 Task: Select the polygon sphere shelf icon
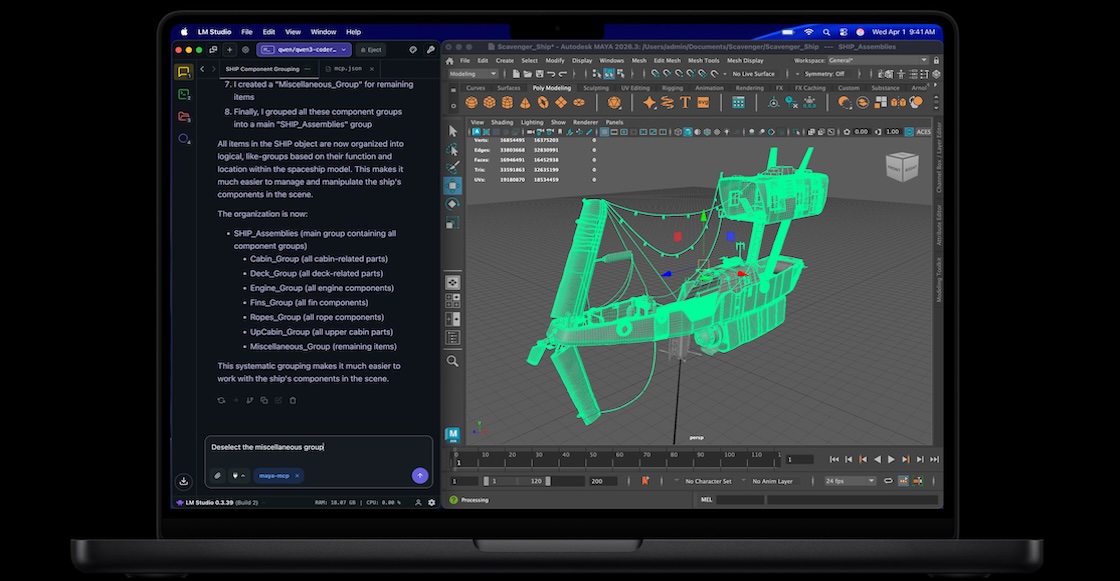473,102
